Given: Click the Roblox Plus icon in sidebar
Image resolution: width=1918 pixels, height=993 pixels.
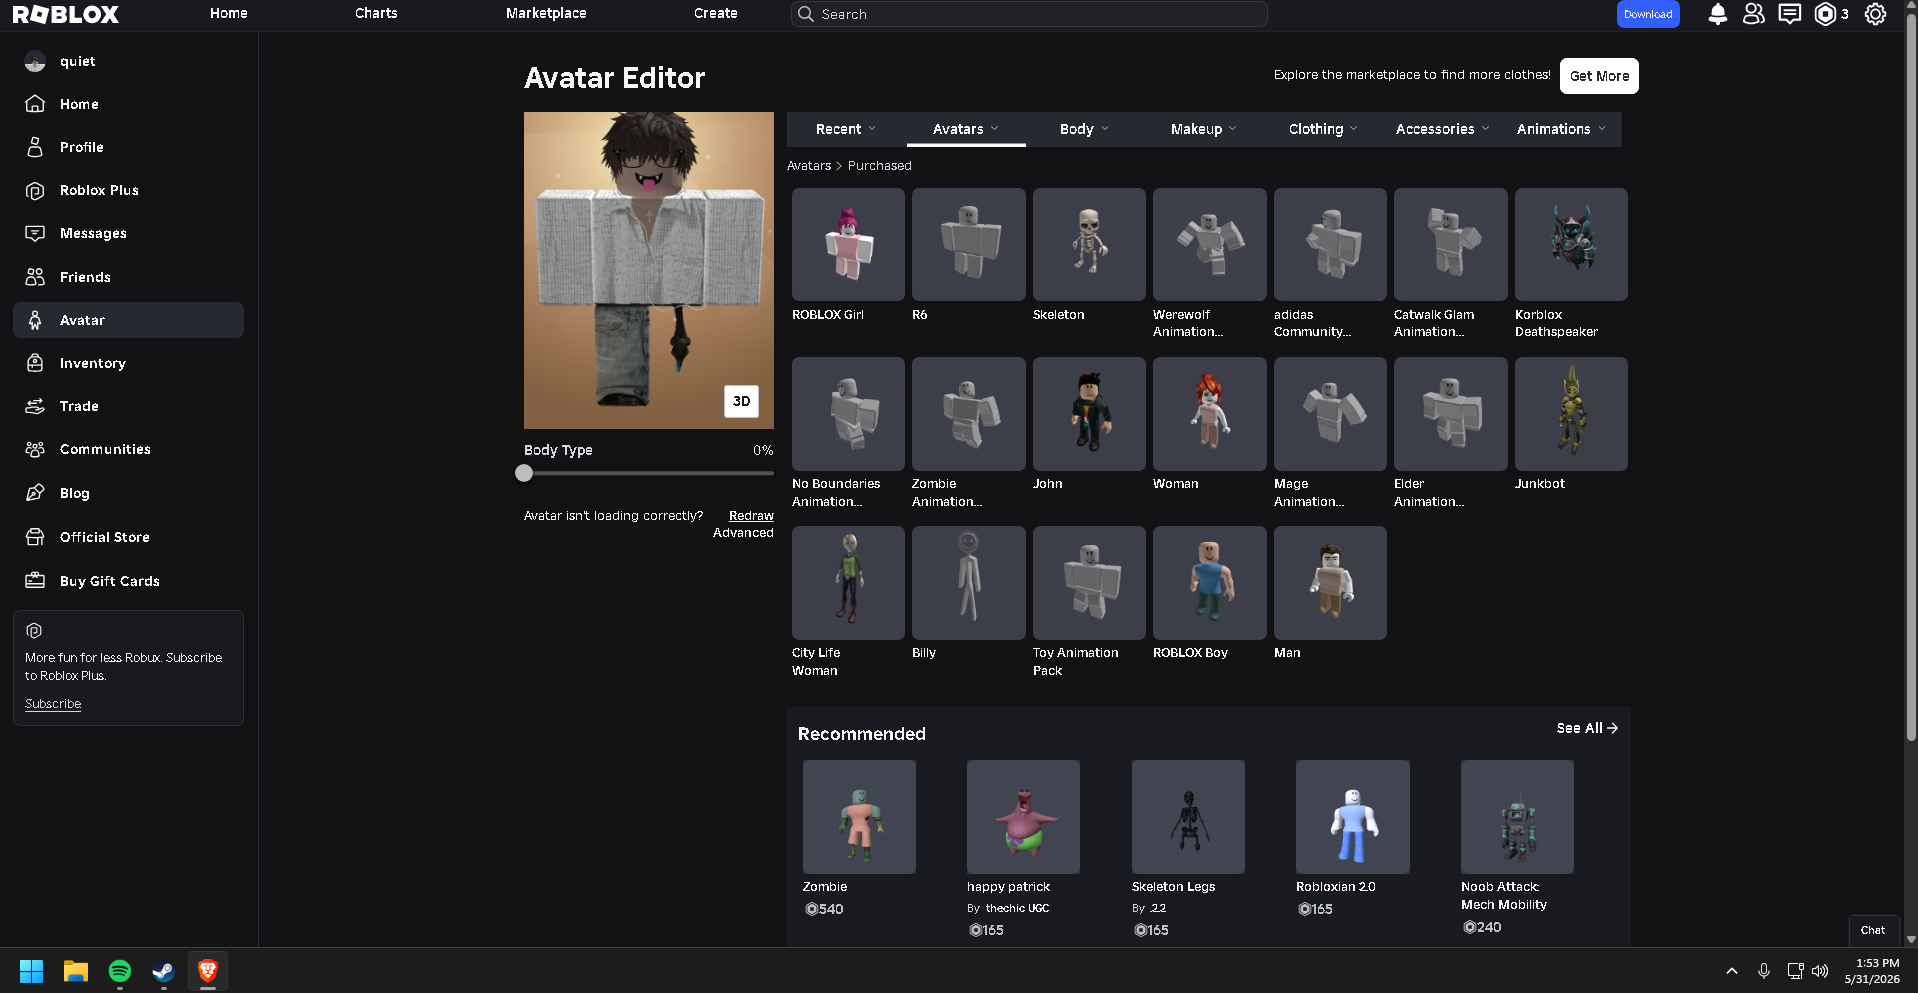Looking at the screenshot, I should 35,190.
